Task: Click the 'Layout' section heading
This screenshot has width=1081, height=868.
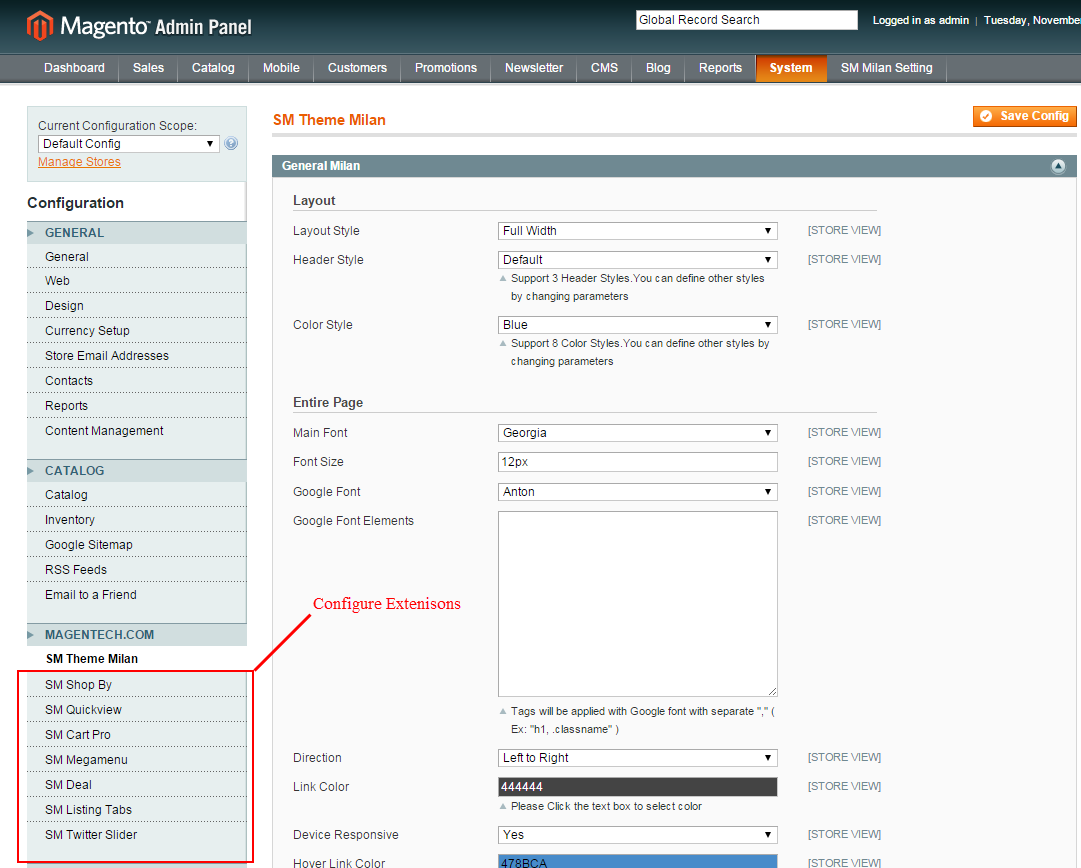Action: (x=314, y=201)
